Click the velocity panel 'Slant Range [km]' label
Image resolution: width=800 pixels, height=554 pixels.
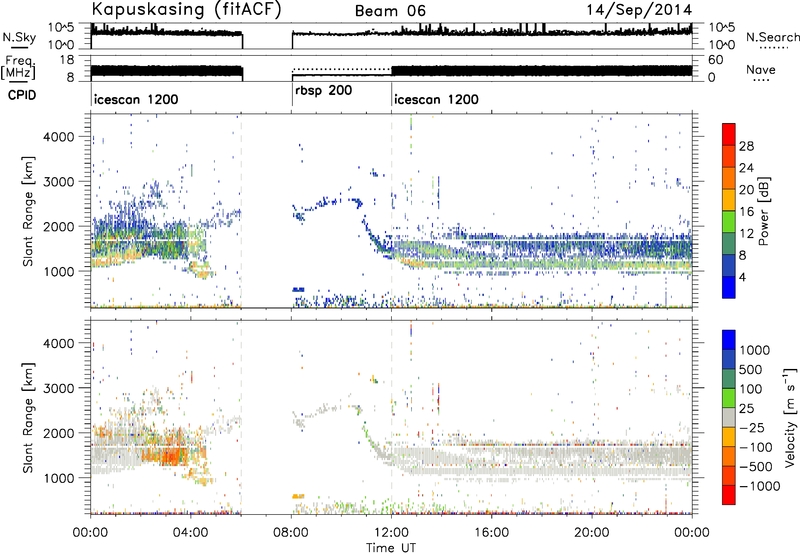pyautogui.click(x=29, y=418)
